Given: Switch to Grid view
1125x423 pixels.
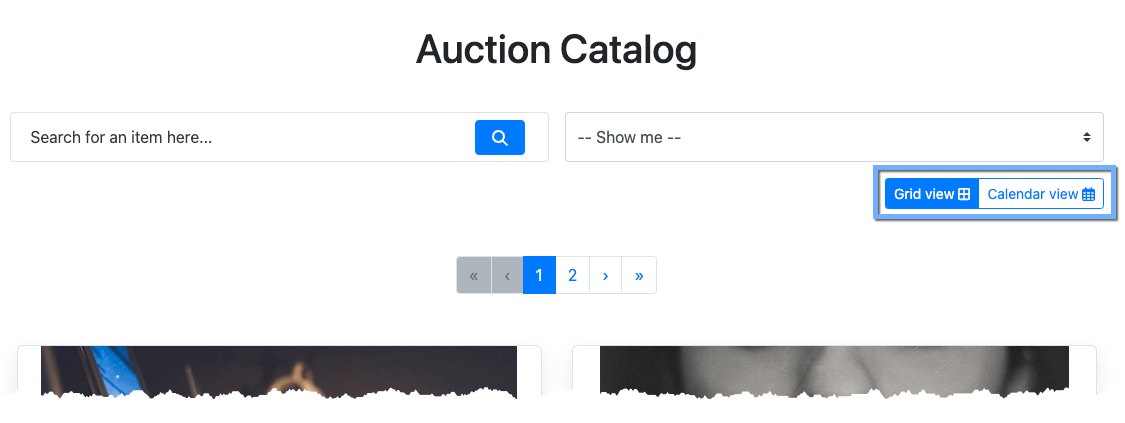Looking at the screenshot, I should 924,194.
